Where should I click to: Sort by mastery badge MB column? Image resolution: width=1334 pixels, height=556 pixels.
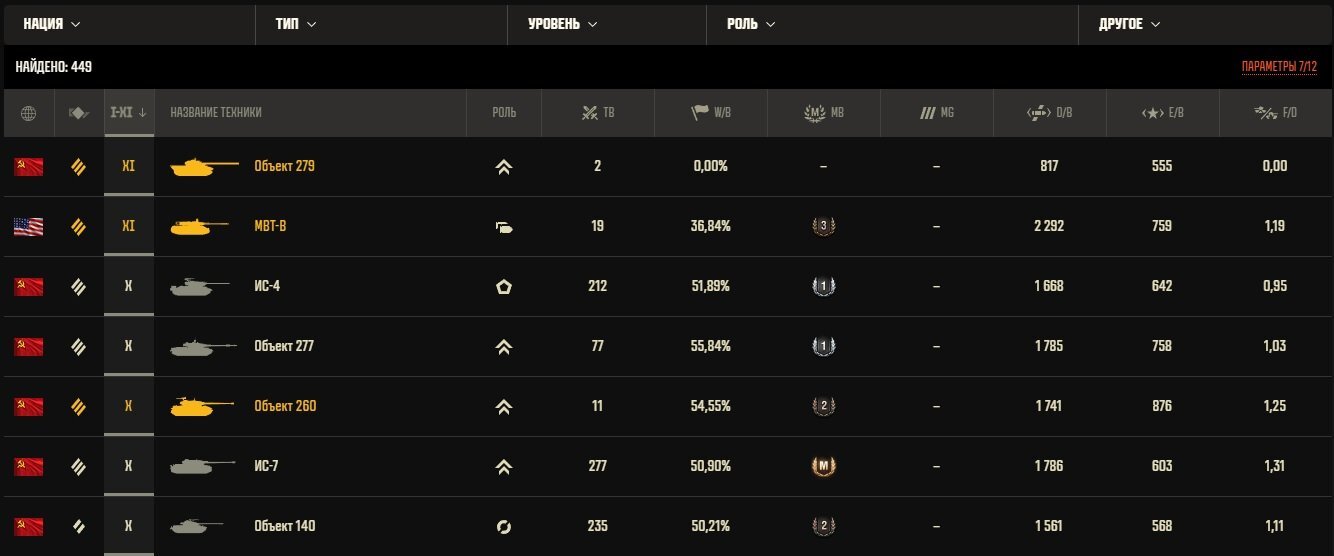pos(824,113)
